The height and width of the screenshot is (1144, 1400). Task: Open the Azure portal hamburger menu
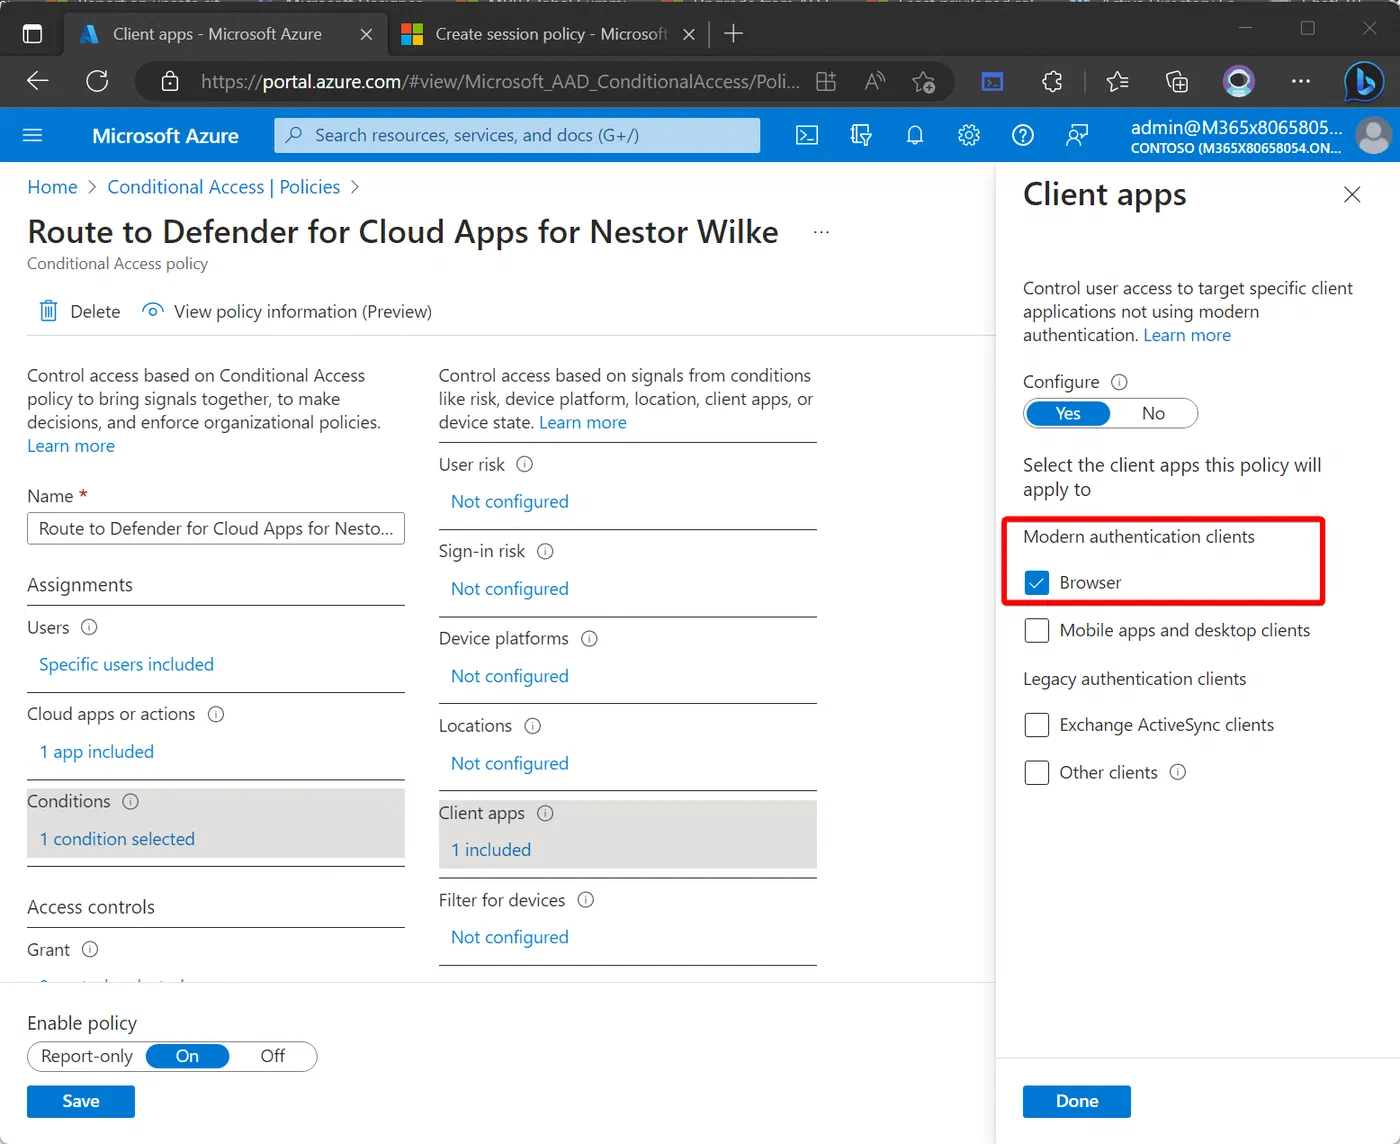tap(32, 135)
